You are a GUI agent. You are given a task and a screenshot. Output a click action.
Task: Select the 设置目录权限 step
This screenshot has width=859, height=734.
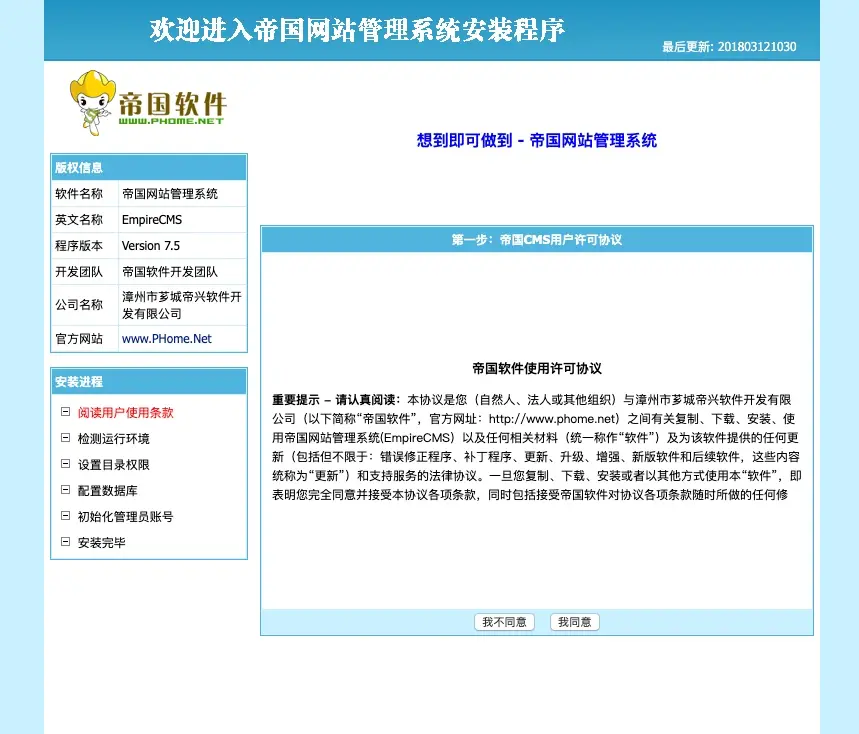113,465
